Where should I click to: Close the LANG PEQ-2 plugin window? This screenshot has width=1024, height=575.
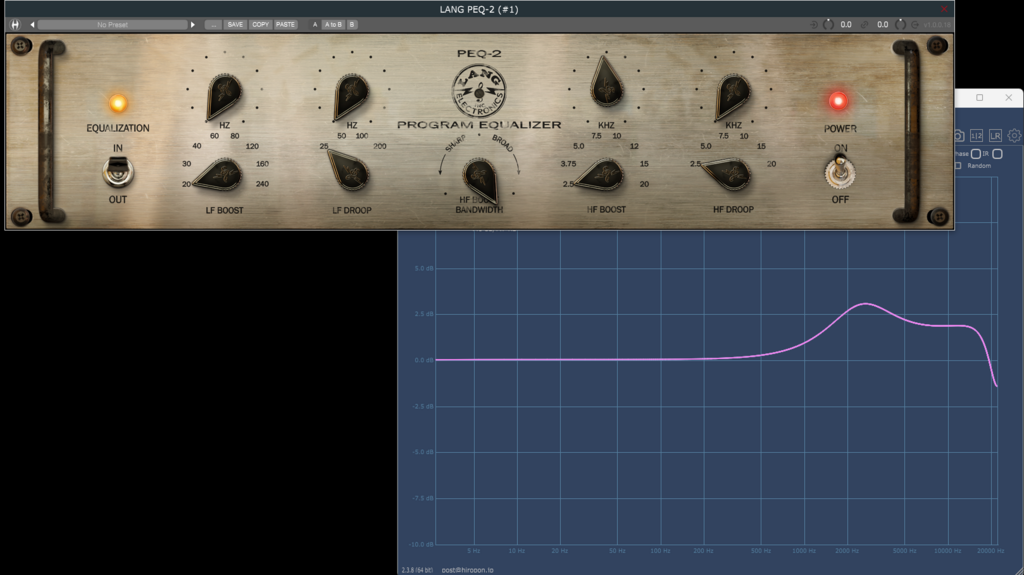coord(944,8)
